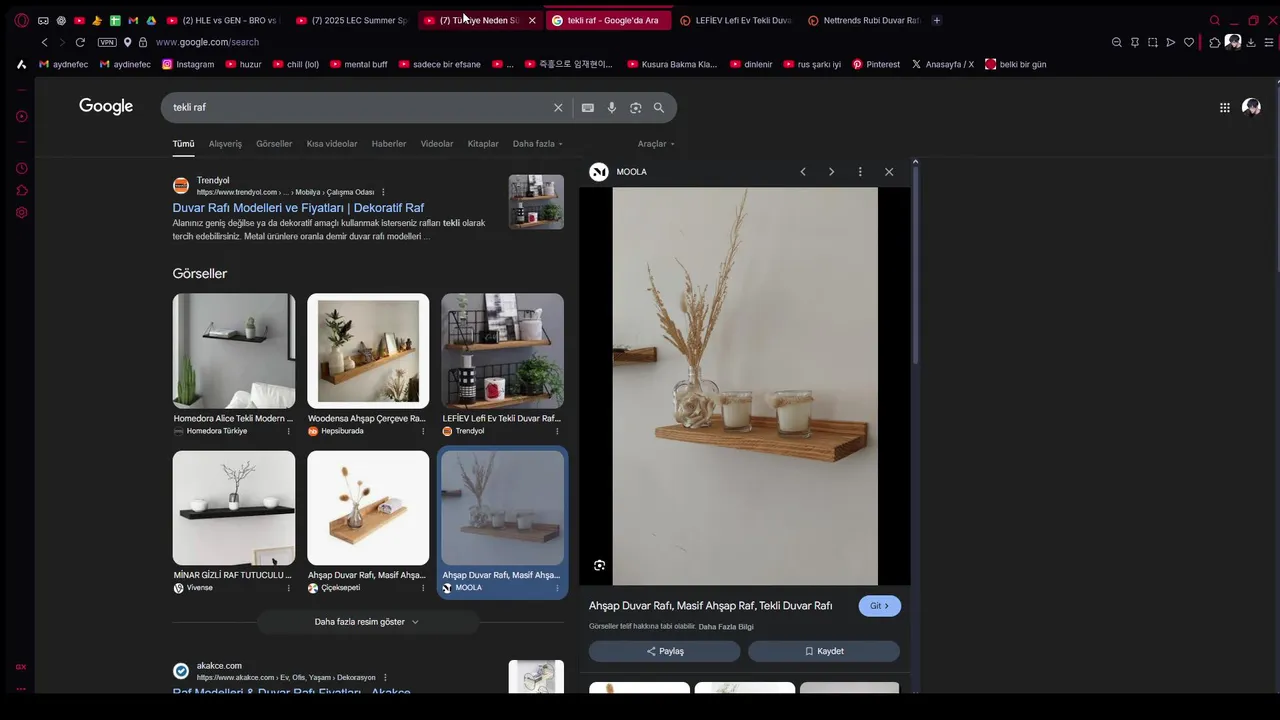Open the Google account avatar

(x=1251, y=107)
